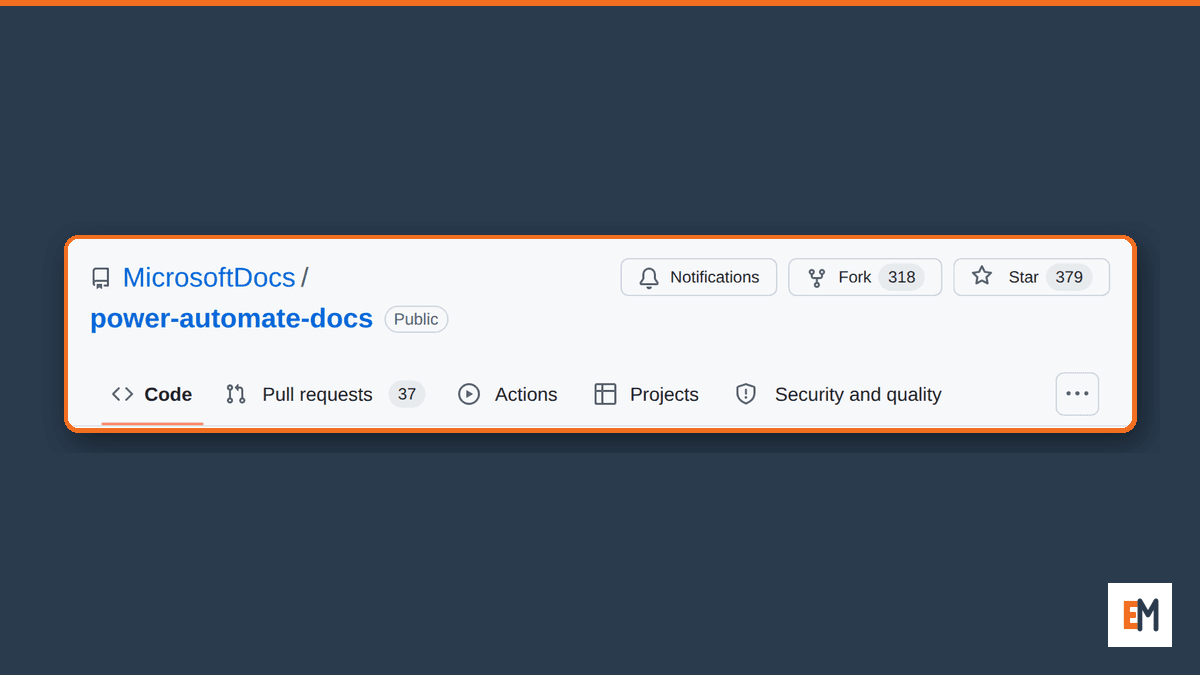Image resolution: width=1200 pixels, height=675 pixels.
Task: Click the Projects table icon
Action: tap(605, 394)
